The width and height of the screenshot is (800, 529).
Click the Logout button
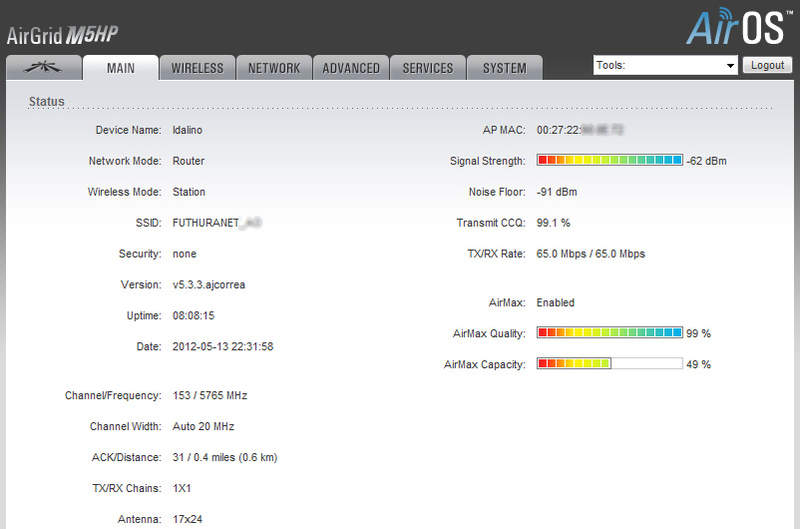tap(767, 65)
